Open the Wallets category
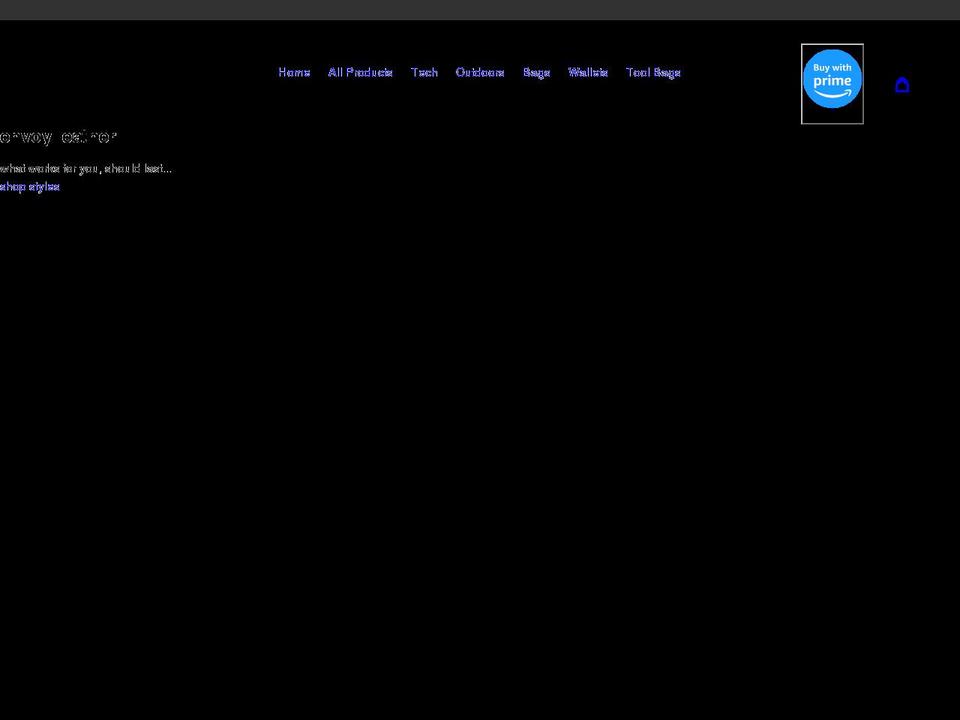960x720 pixels. [588, 72]
